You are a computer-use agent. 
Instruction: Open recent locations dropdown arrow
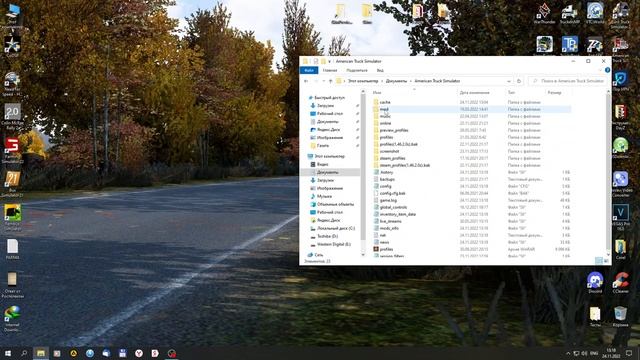point(324,81)
